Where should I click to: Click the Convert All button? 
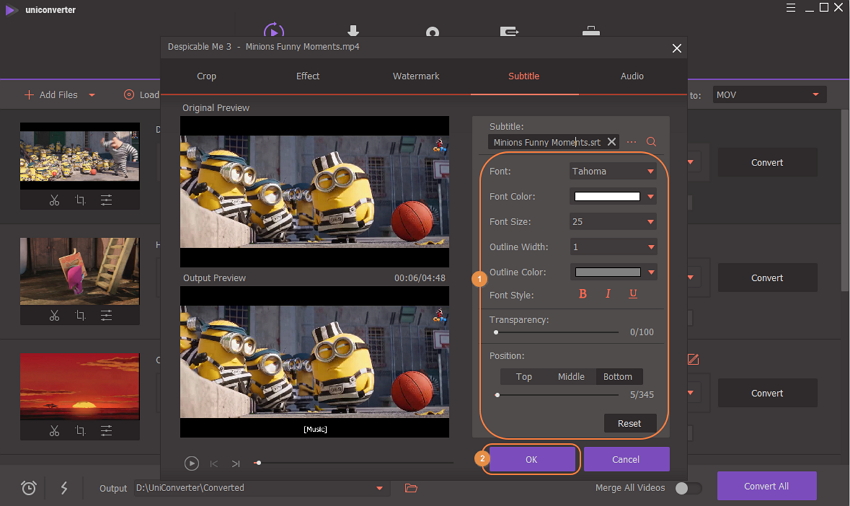coord(767,486)
